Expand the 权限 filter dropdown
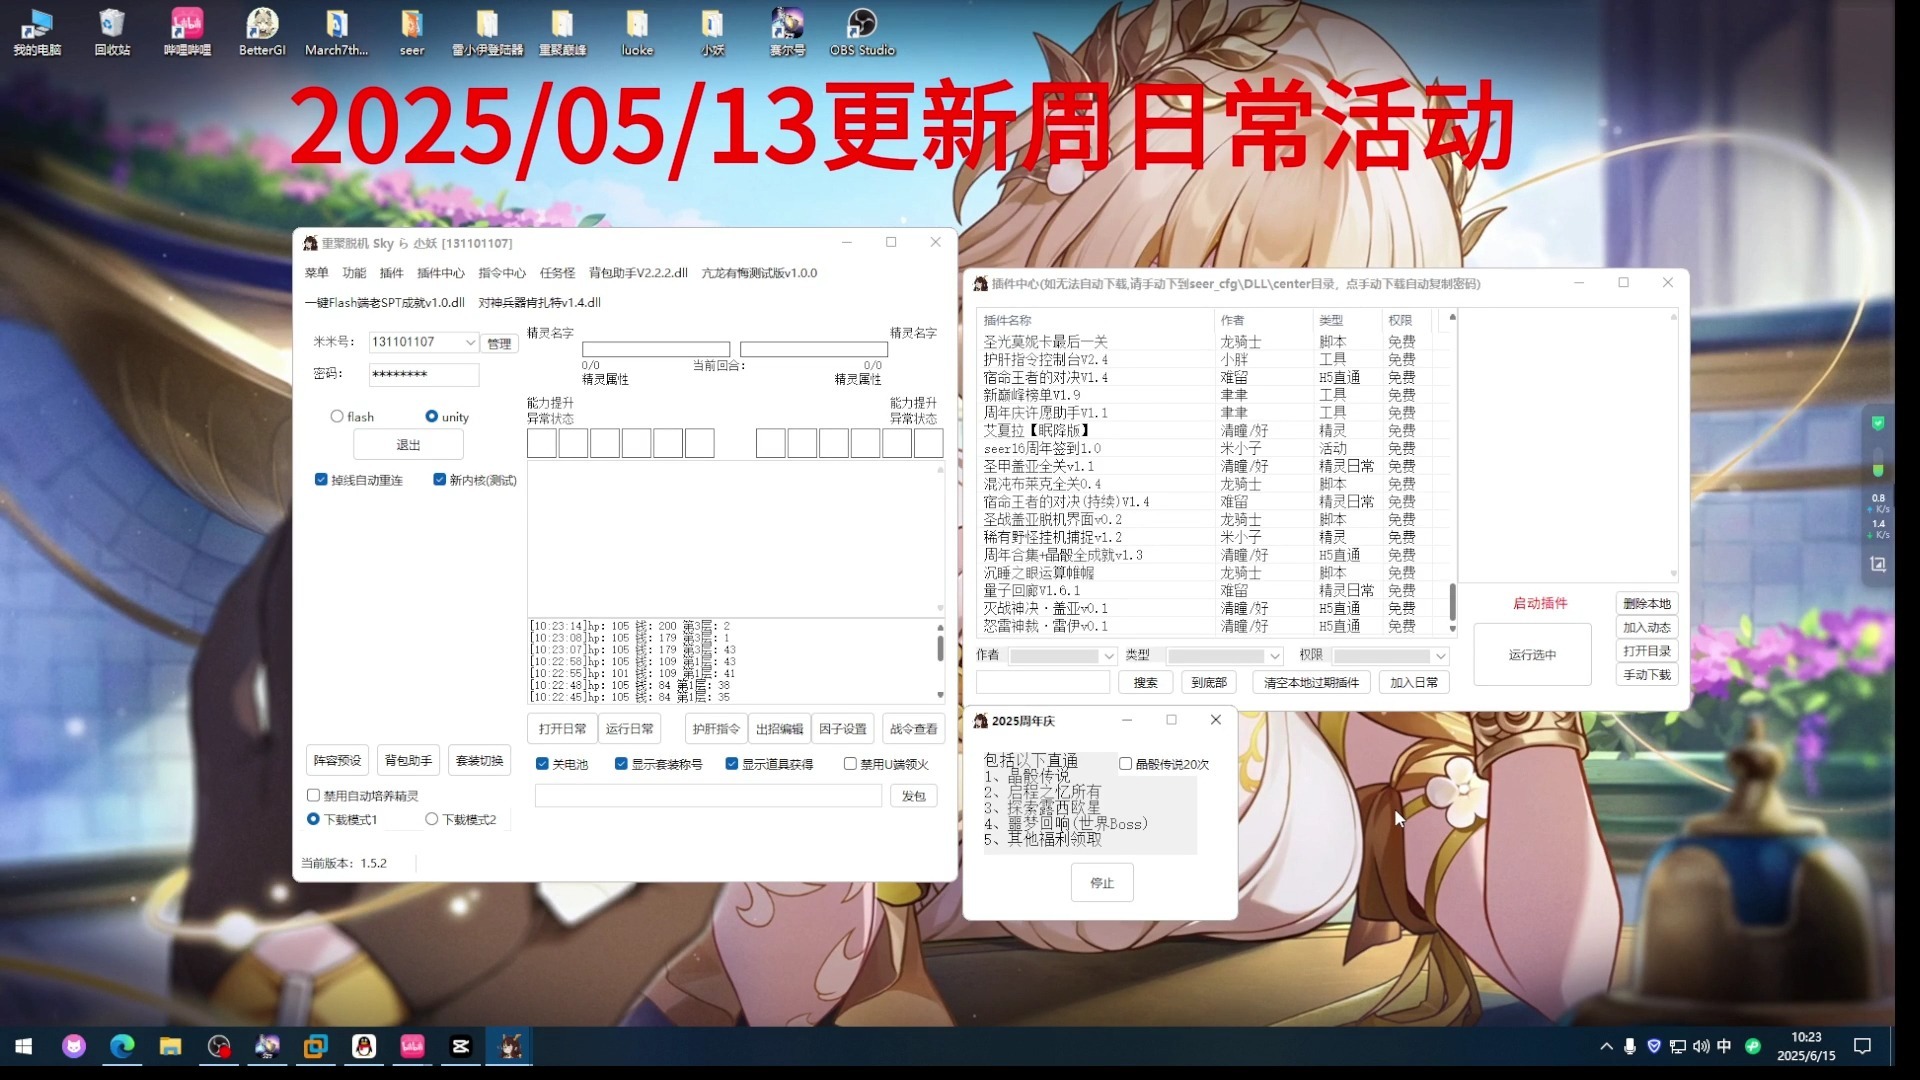This screenshot has height=1080, width=1920. [1440, 656]
